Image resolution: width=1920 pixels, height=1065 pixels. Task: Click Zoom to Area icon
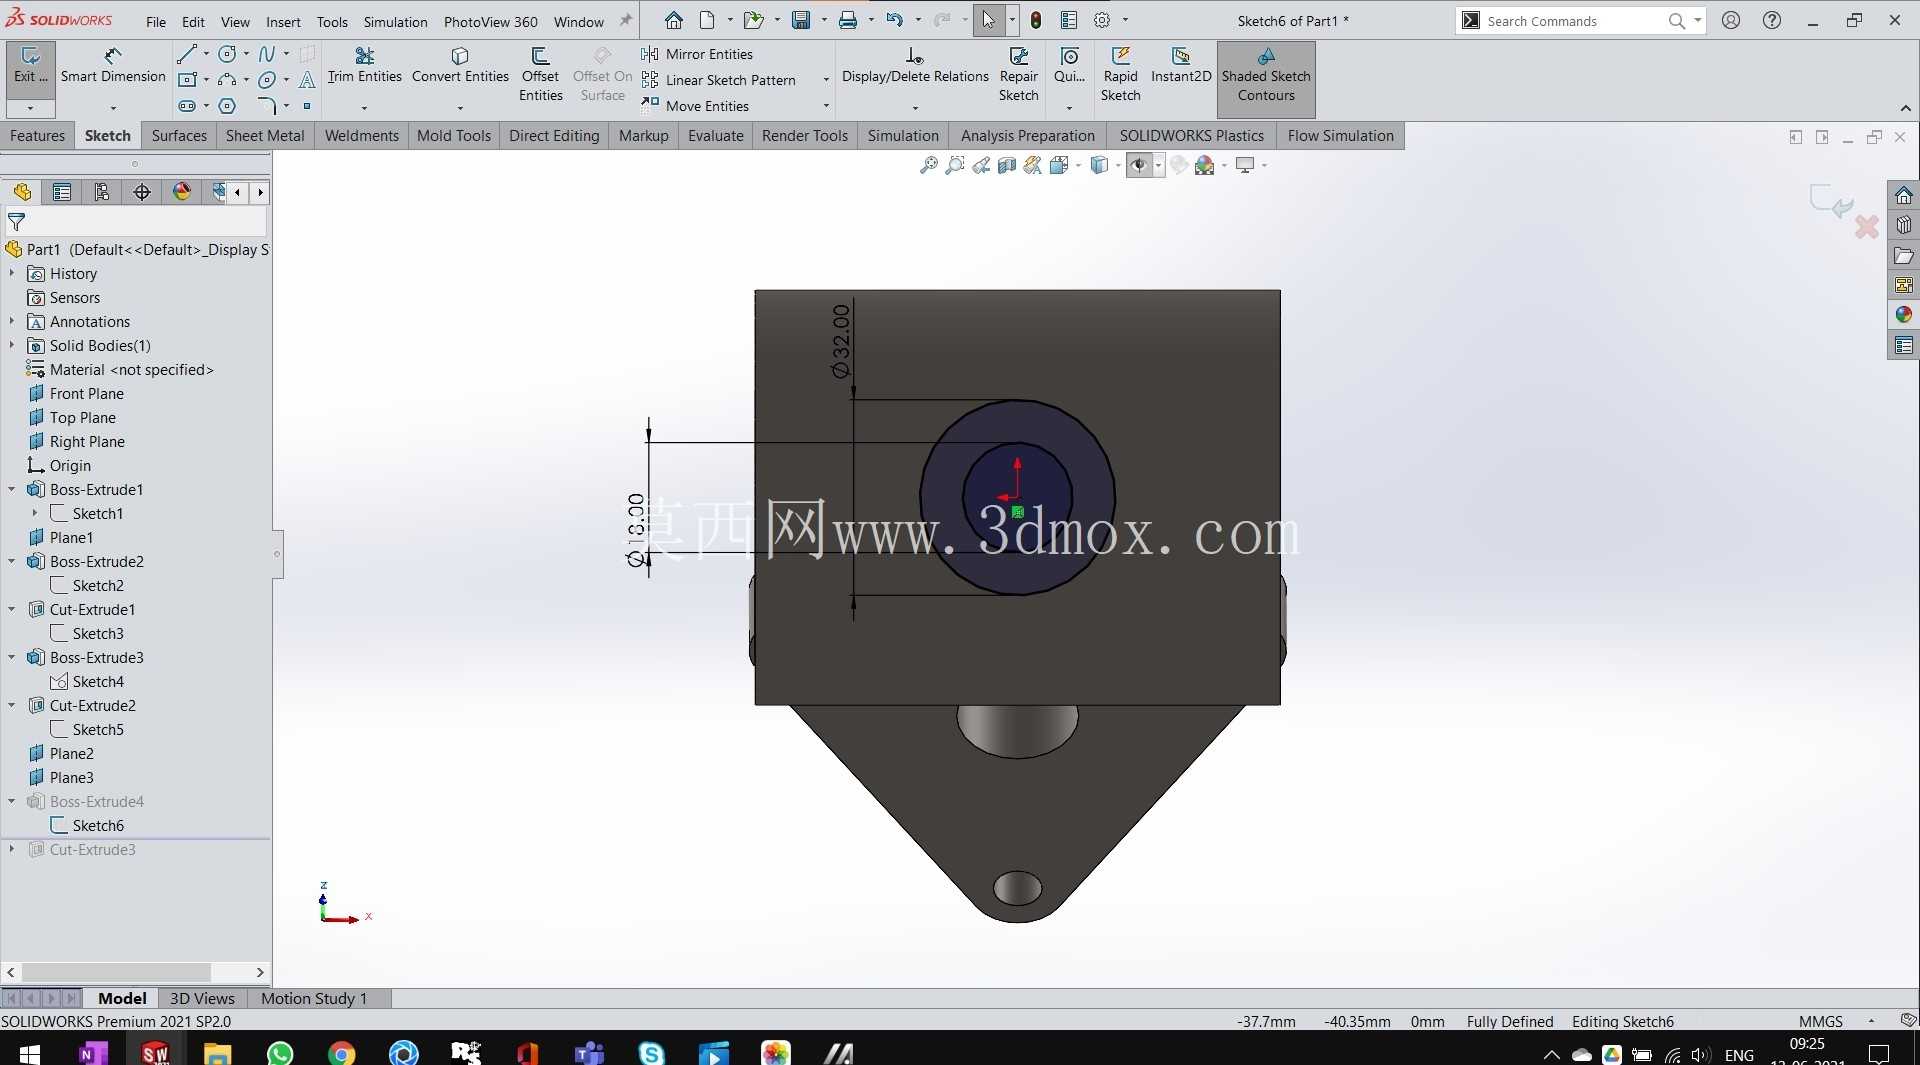click(x=955, y=166)
